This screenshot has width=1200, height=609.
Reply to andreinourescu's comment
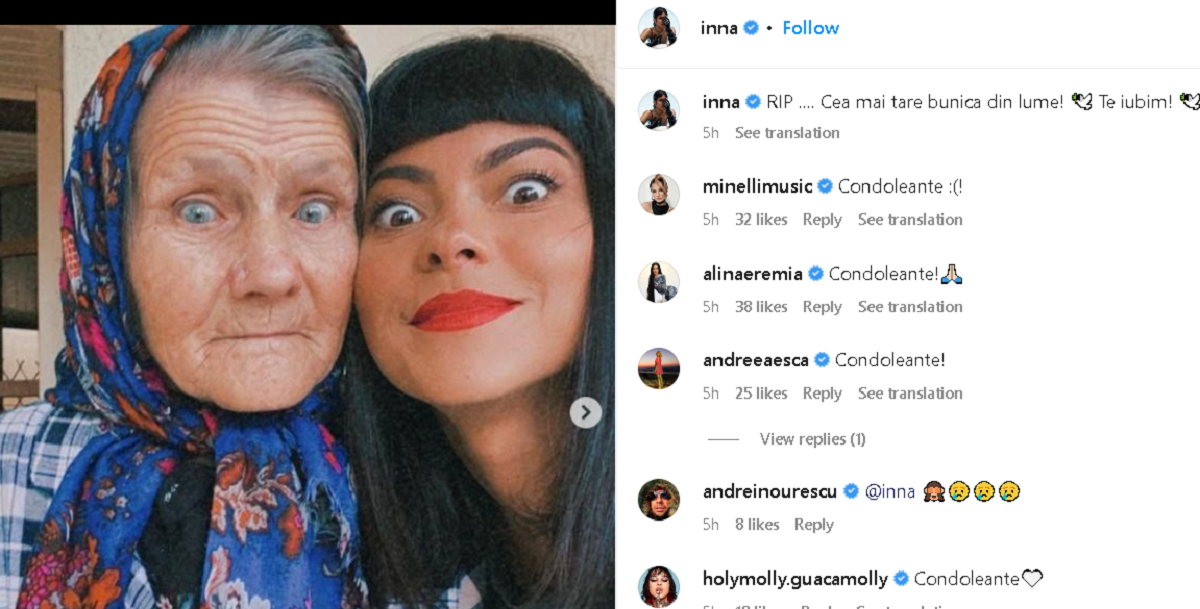point(814,525)
